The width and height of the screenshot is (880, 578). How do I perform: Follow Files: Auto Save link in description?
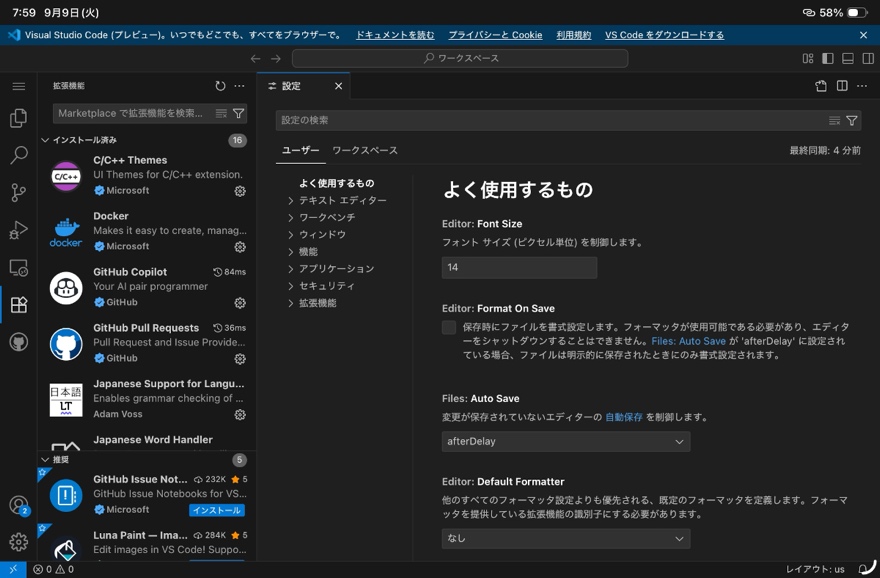[689, 341]
